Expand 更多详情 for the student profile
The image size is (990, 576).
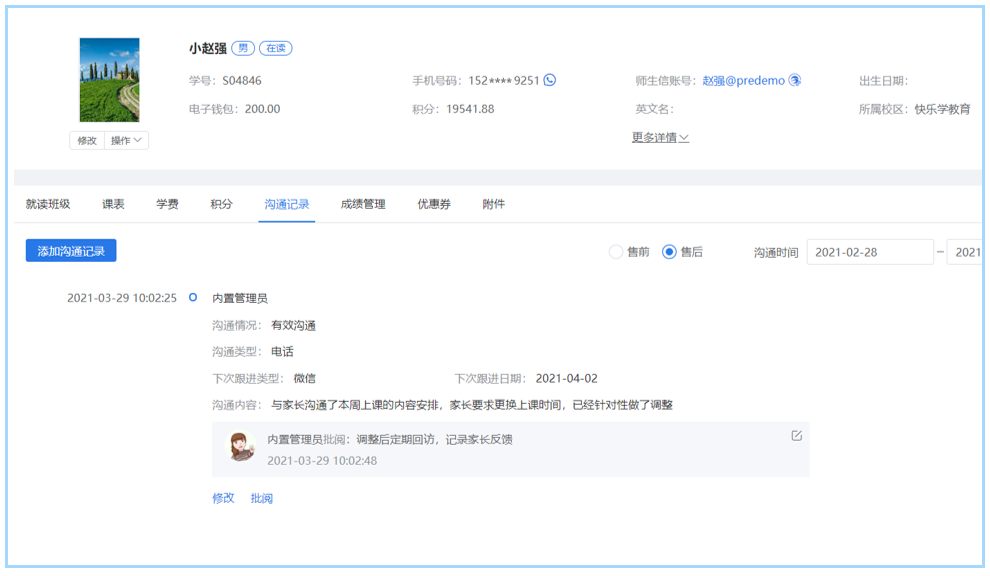[660, 138]
